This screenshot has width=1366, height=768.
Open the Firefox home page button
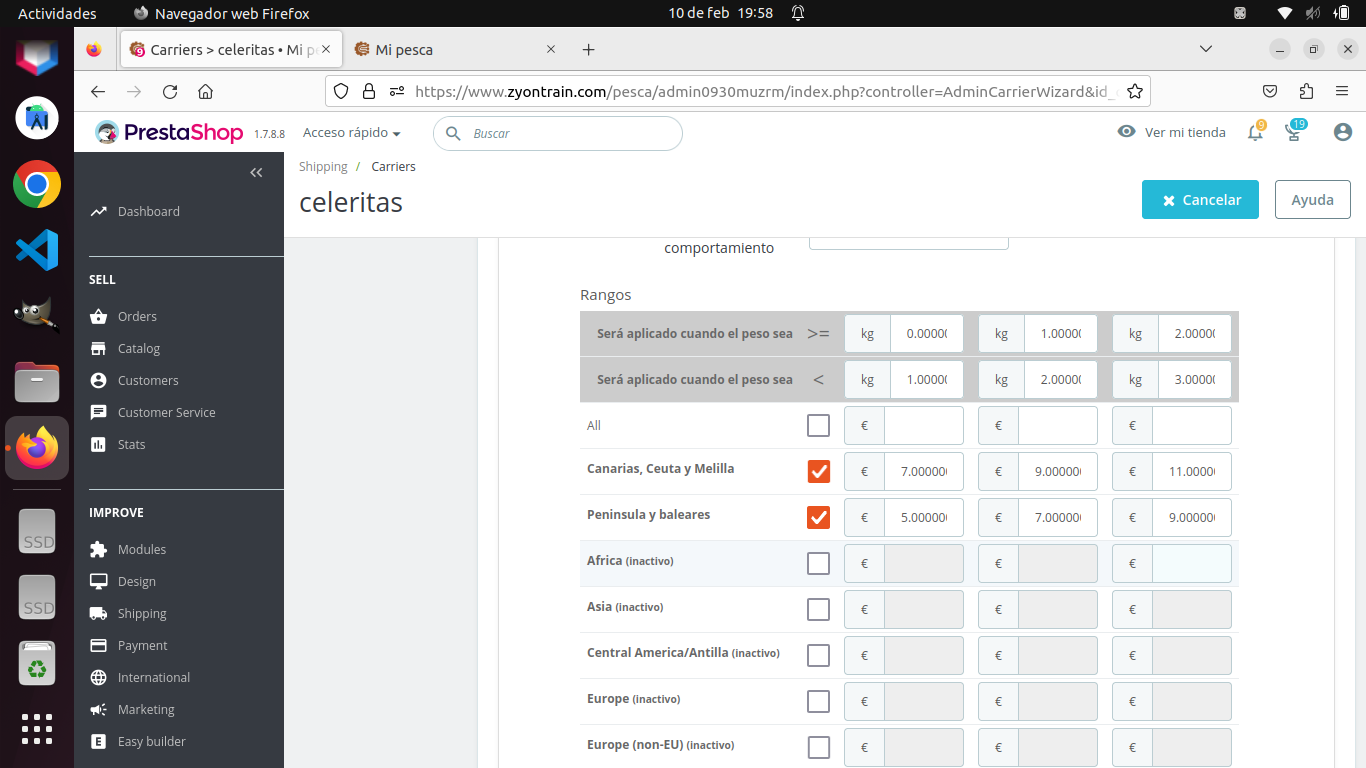(x=205, y=91)
